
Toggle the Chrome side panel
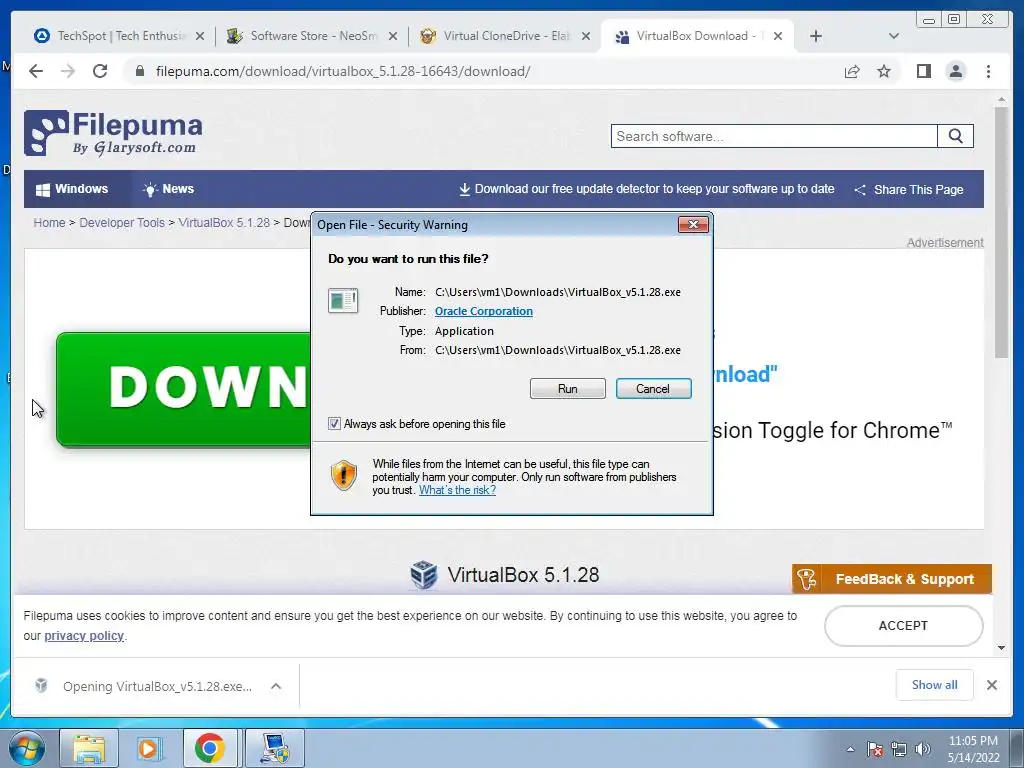(x=923, y=71)
